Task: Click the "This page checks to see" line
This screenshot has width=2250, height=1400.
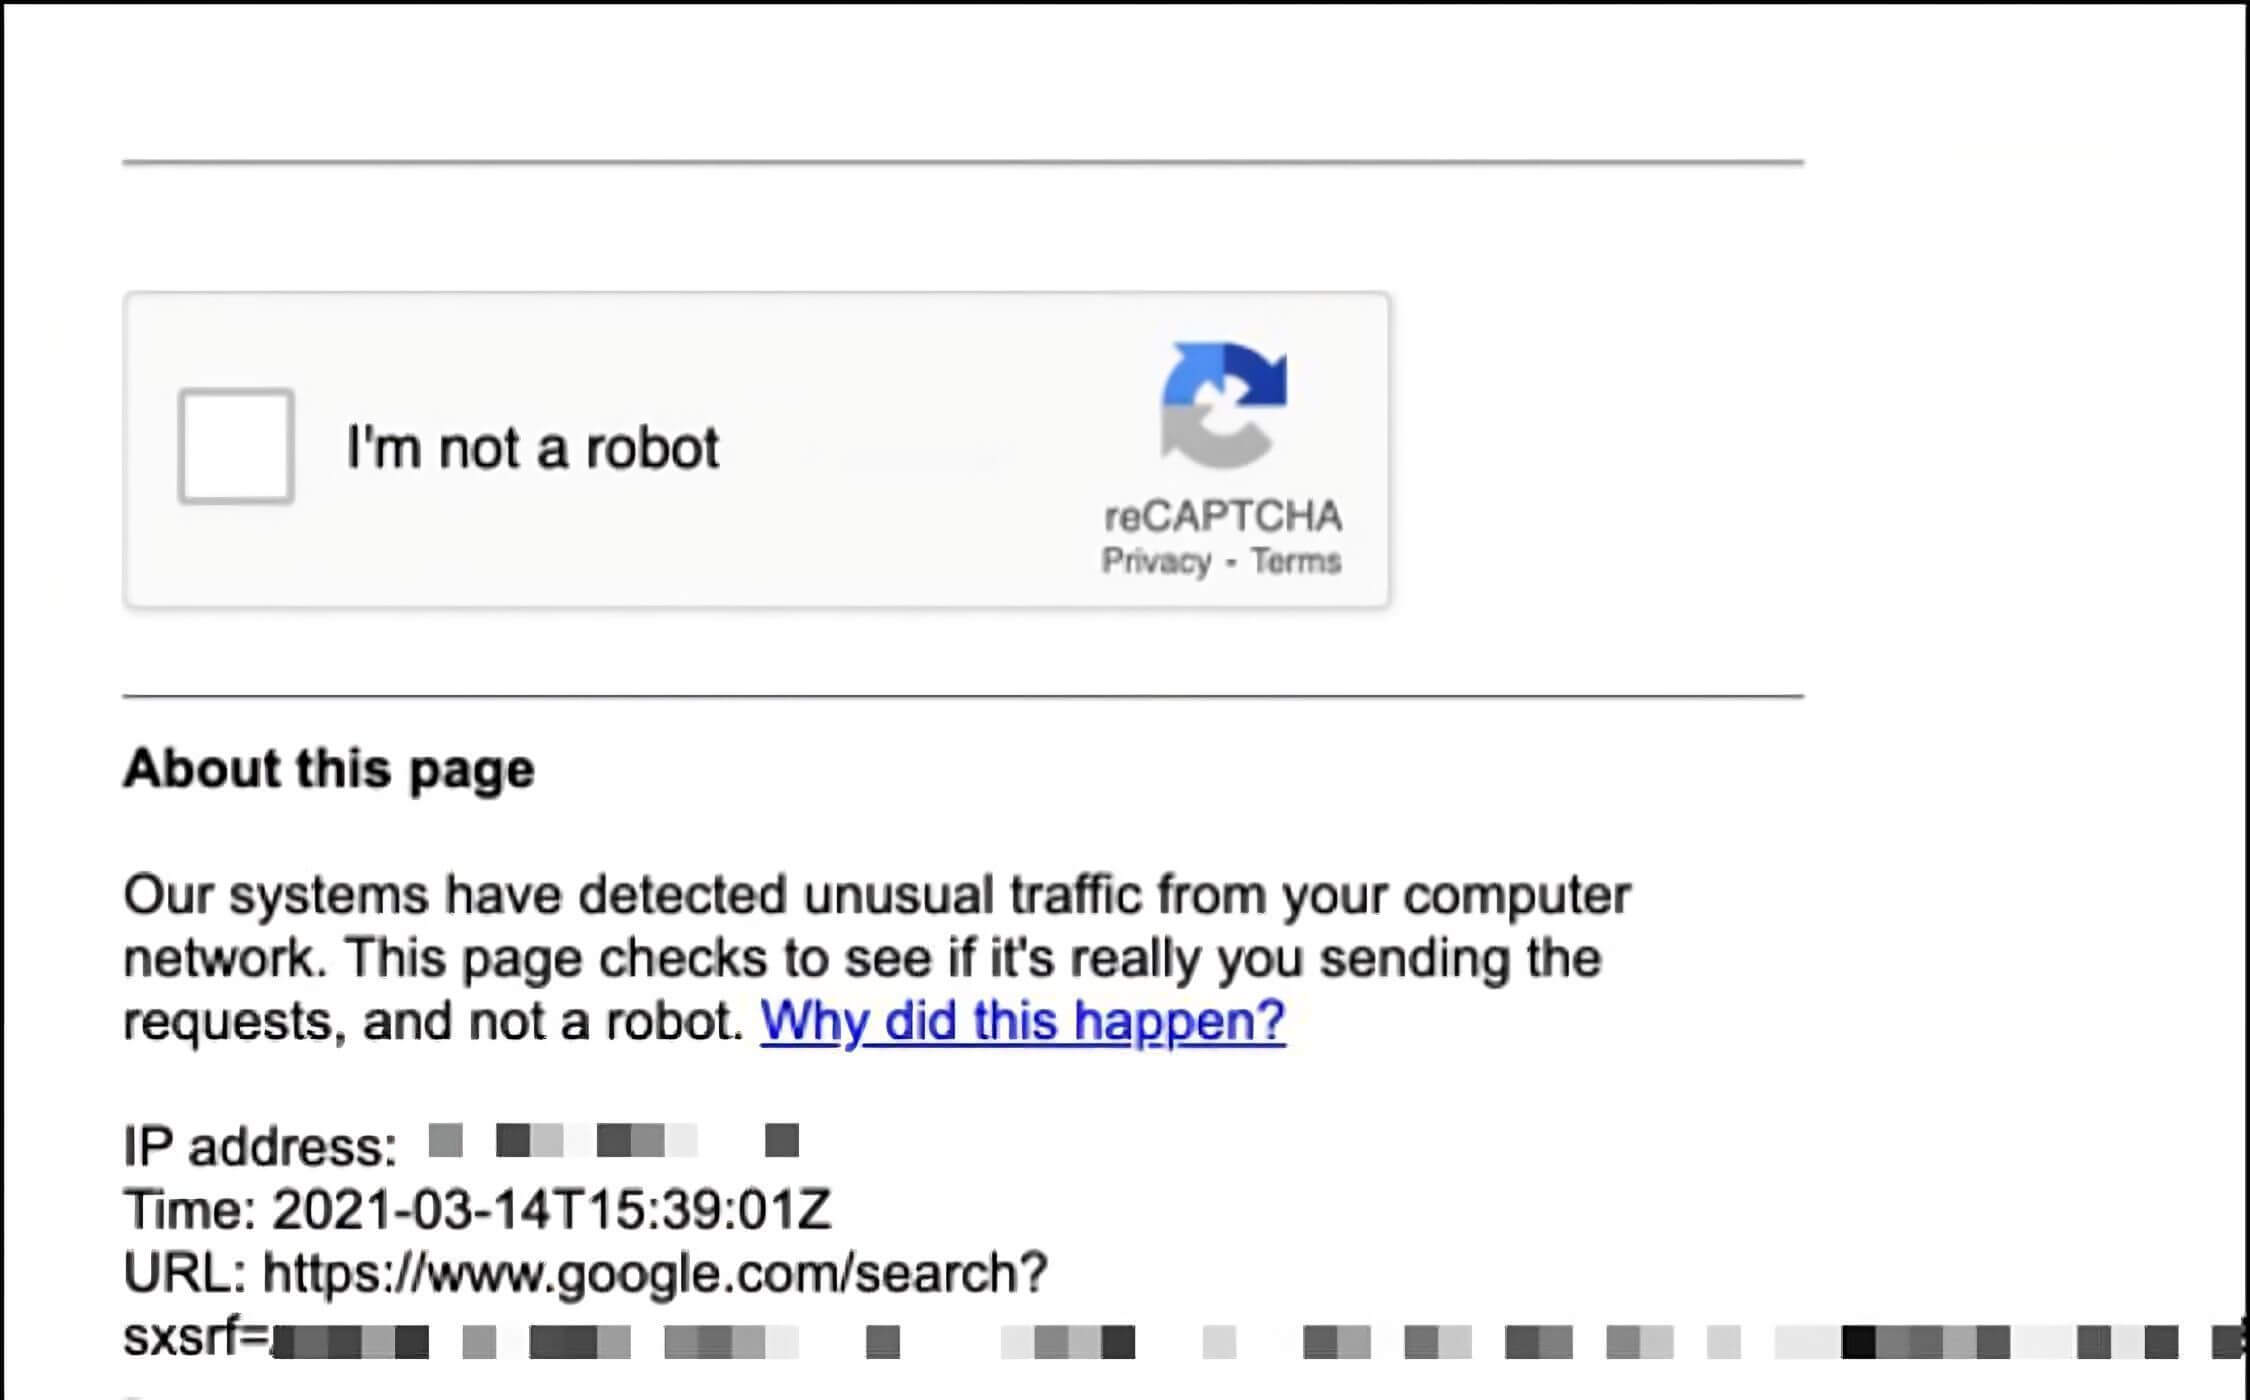Action: tap(972, 958)
